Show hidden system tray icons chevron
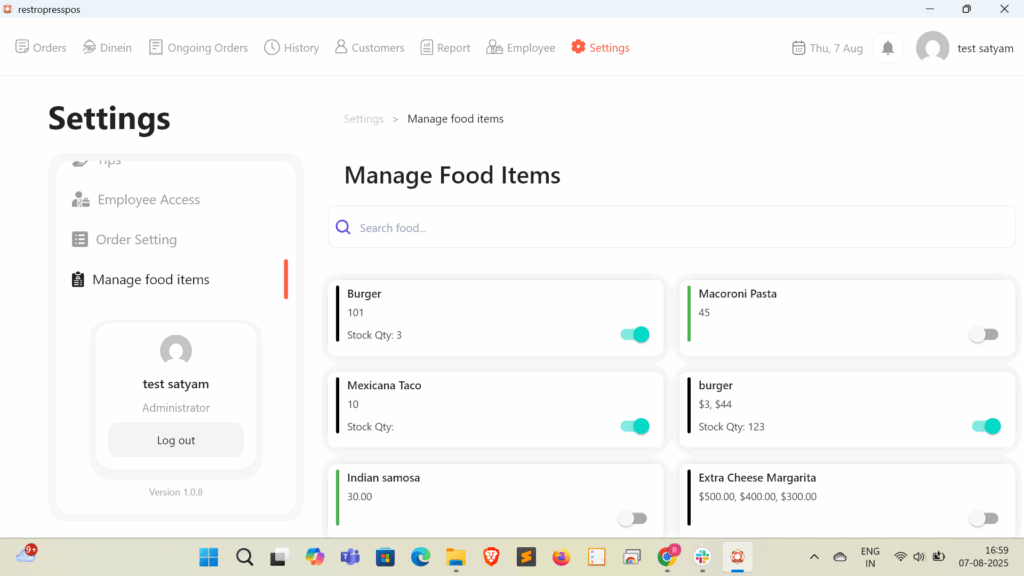Screen dimensions: 1024x576 coord(814,557)
